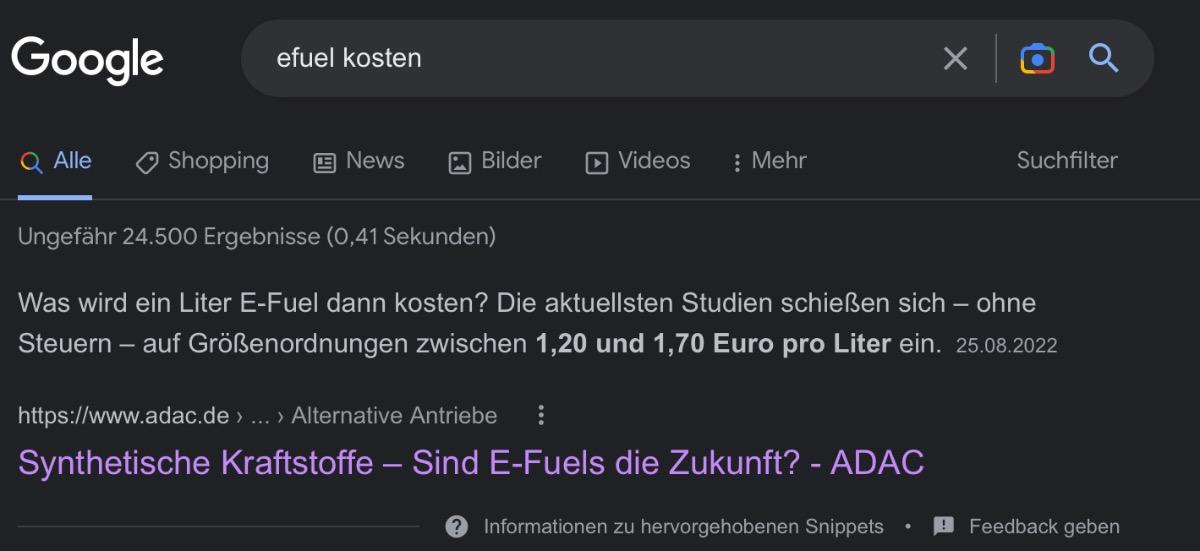Open the Suchfilter options
Viewport: 1200px width, 551px height.
pyautogui.click(x=1066, y=161)
